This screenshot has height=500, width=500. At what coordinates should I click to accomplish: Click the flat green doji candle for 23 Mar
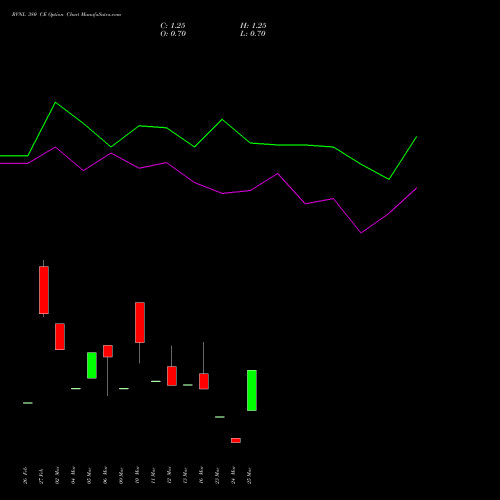(220, 417)
